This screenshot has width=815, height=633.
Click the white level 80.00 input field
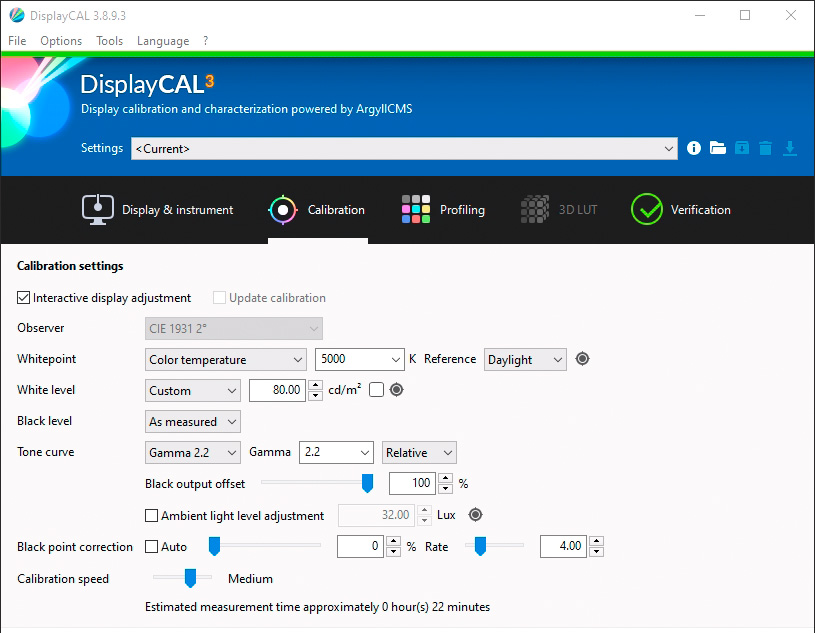277,390
